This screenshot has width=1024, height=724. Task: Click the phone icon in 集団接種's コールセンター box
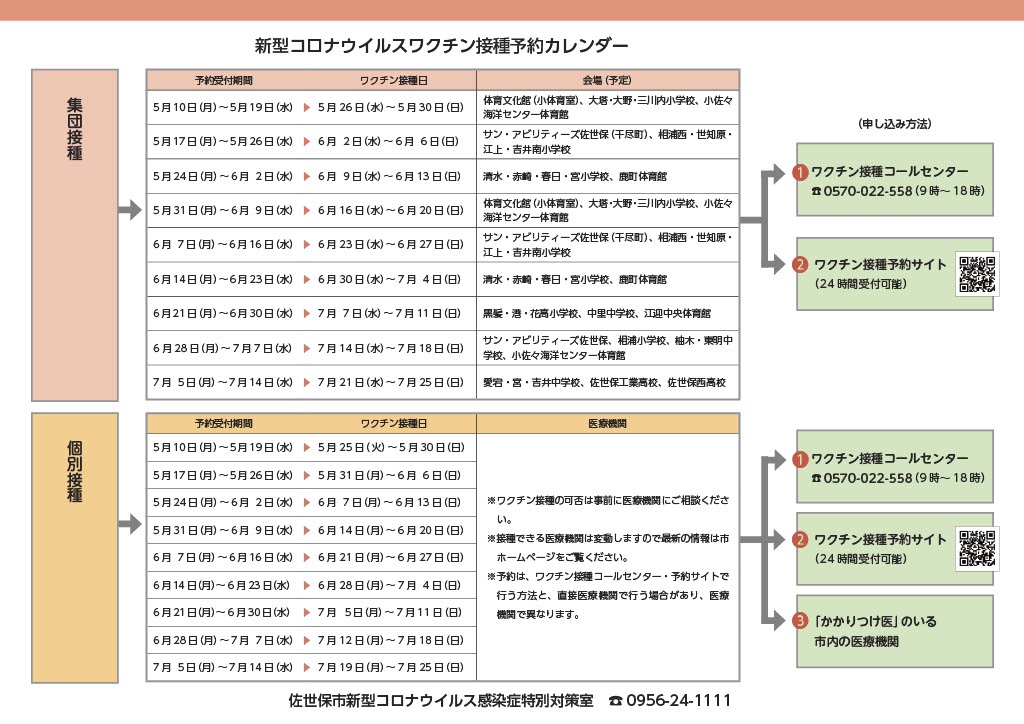click(816, 191)
